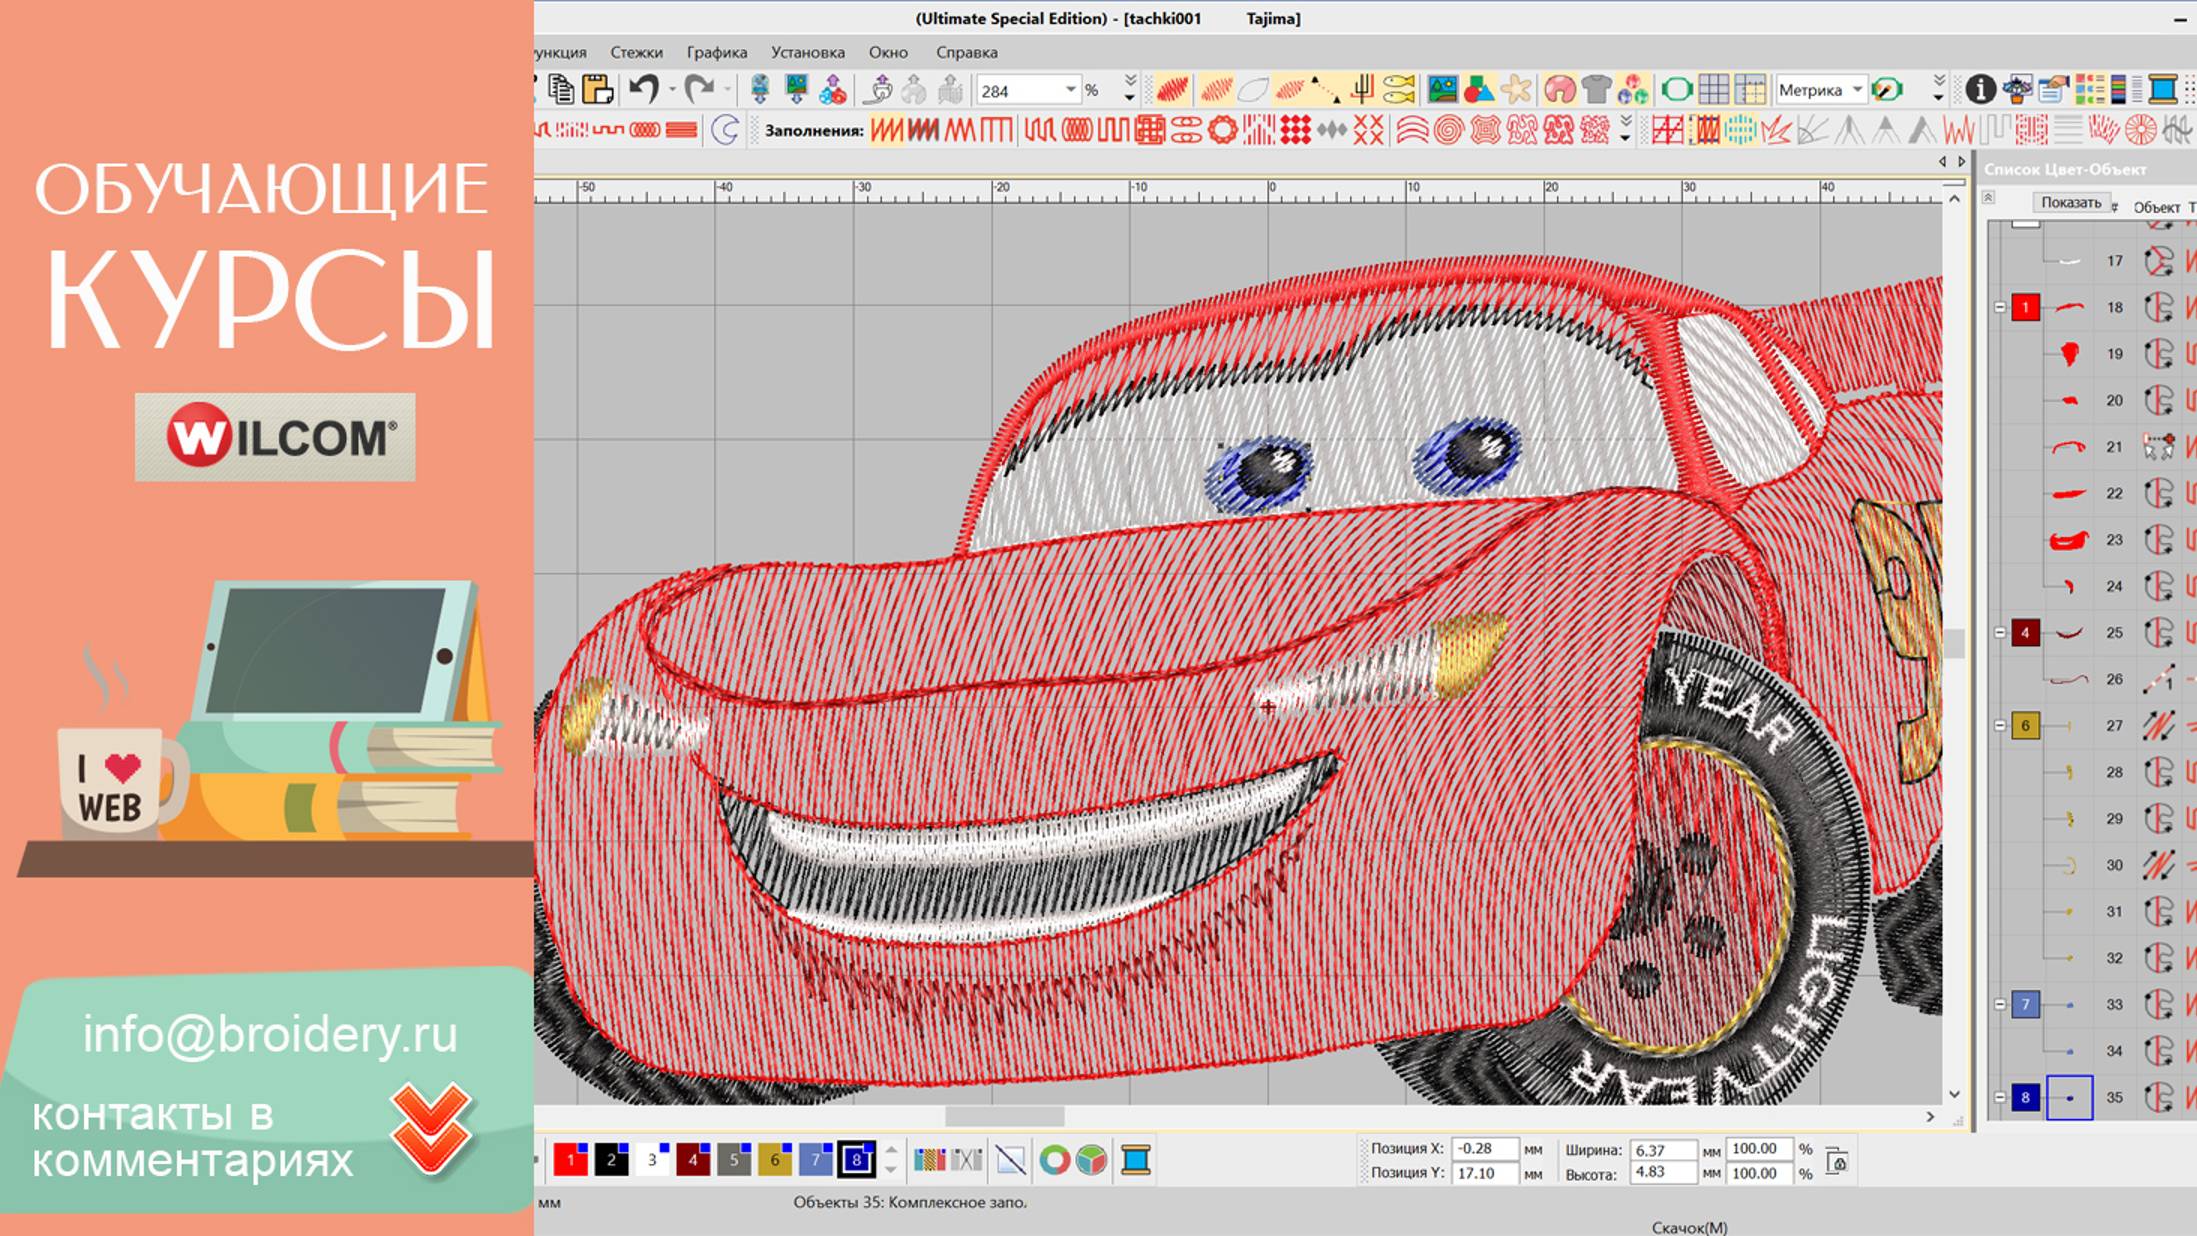
Task: Open the Справка menu
Action: 966,52
